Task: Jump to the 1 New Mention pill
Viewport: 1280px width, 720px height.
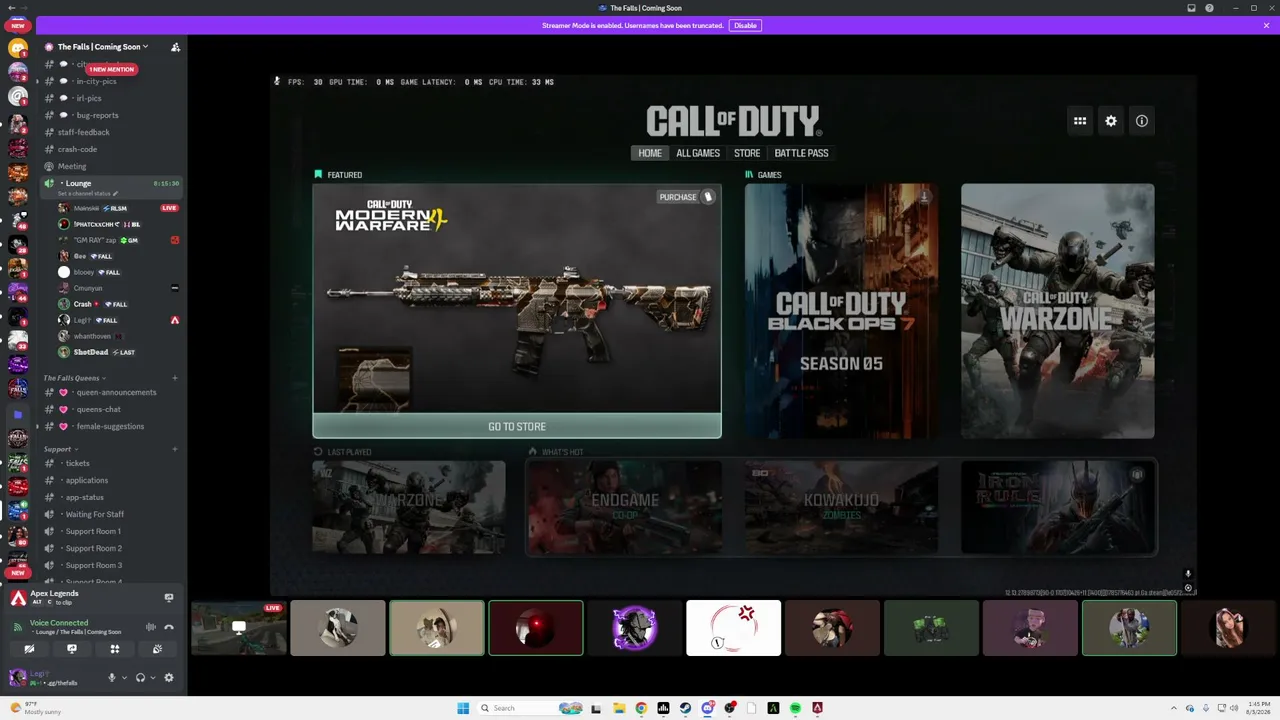Action: 111,69
